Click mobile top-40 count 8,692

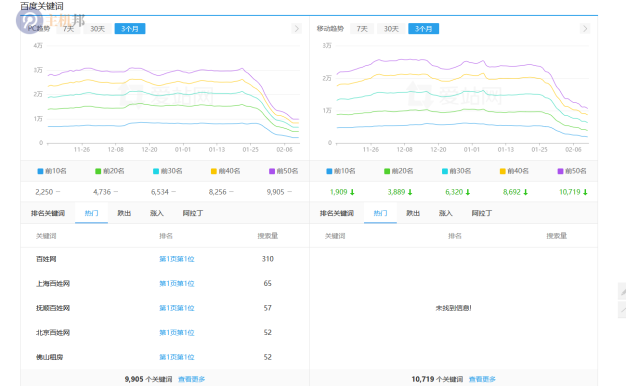tap(512, 192)
